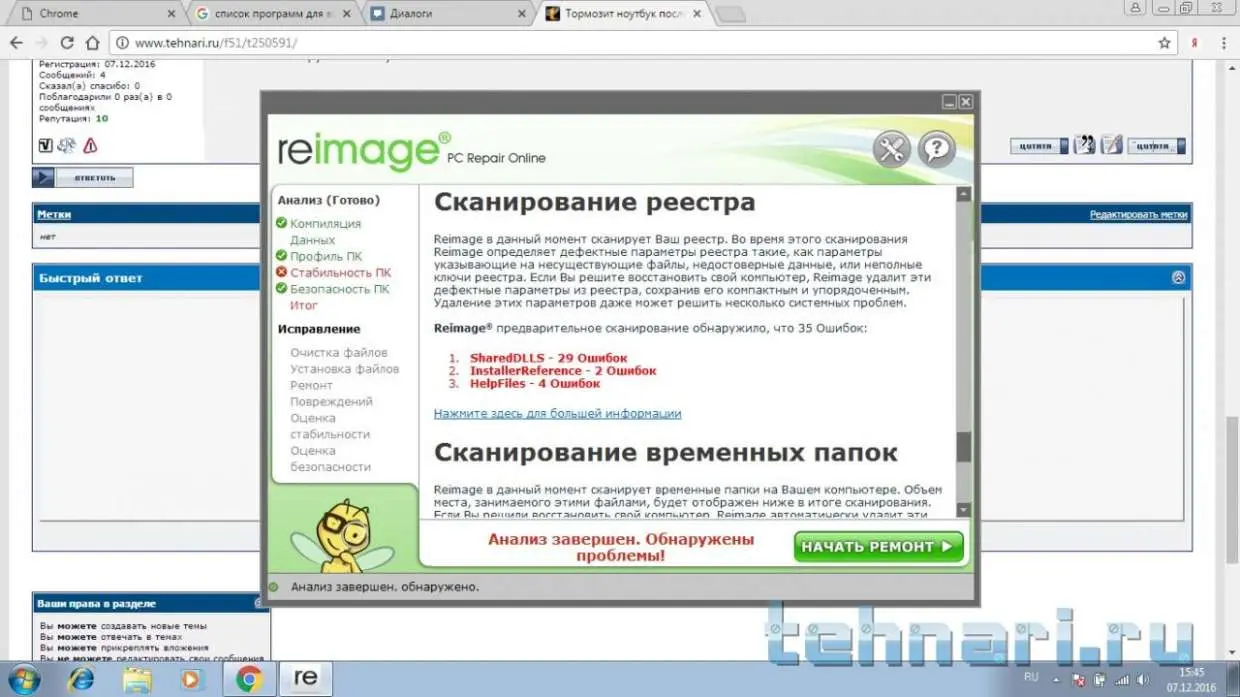Click Установка файлов item
This screenshot has width=1240, height=697.
pyautogui.click(x=345, y=369)
